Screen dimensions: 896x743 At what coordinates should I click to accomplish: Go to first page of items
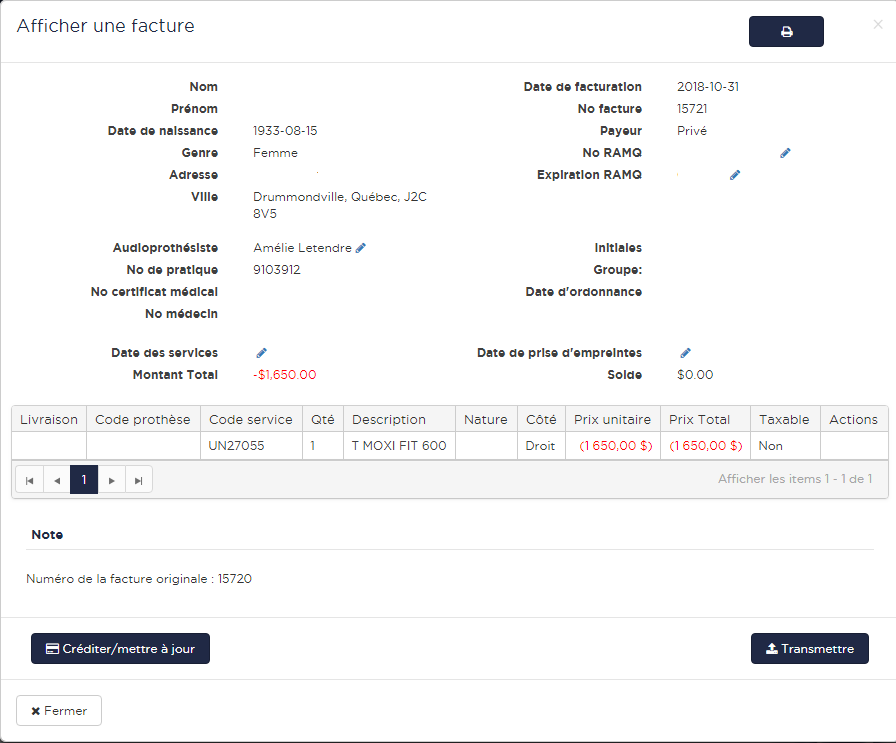click(x=30, y=480)
